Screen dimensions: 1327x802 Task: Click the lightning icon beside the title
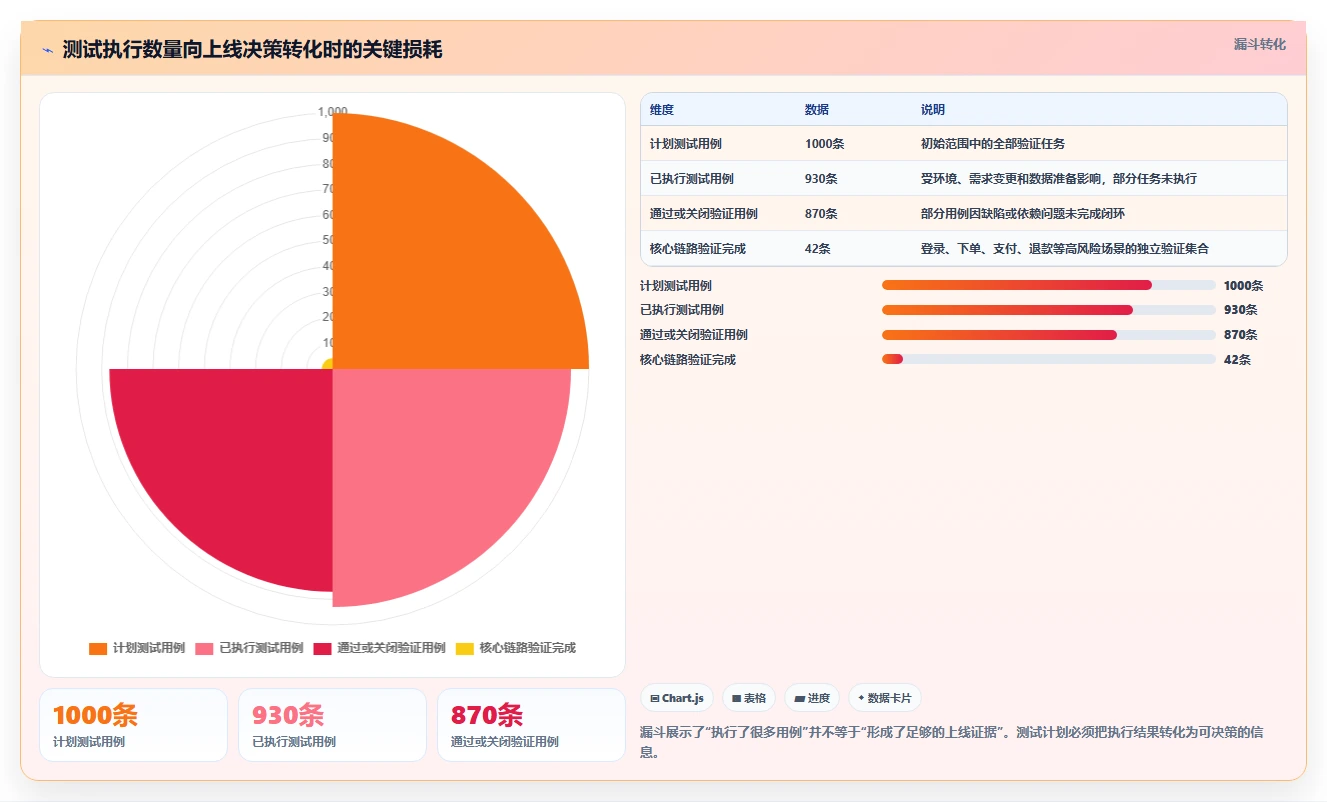tap(47, 50)
